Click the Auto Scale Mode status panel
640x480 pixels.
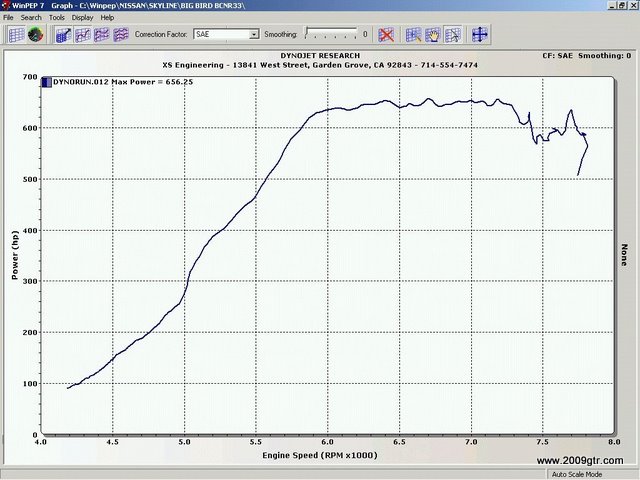tap(577, 474)
